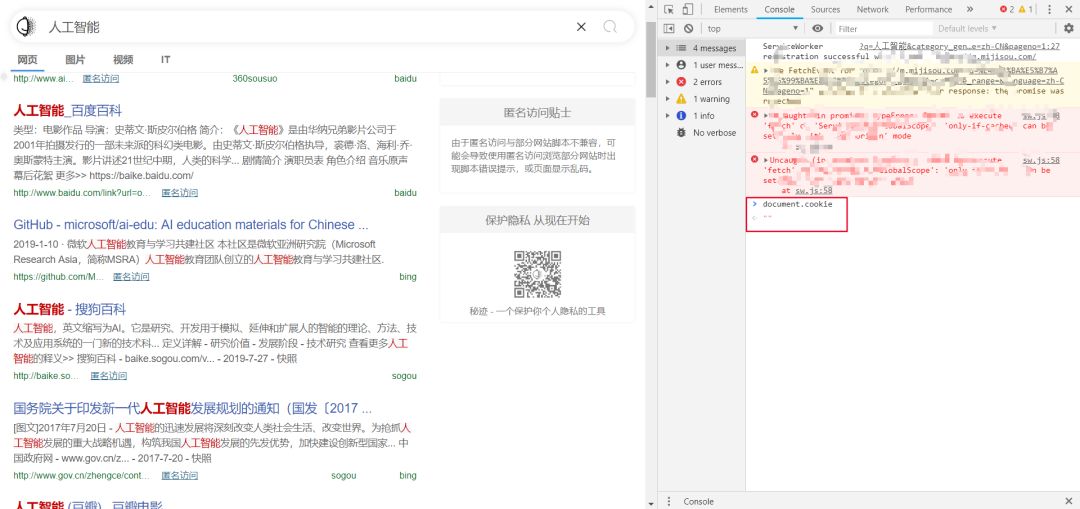Switch to the Console tab
1080x509 pixels.
[x=779, y=10]
